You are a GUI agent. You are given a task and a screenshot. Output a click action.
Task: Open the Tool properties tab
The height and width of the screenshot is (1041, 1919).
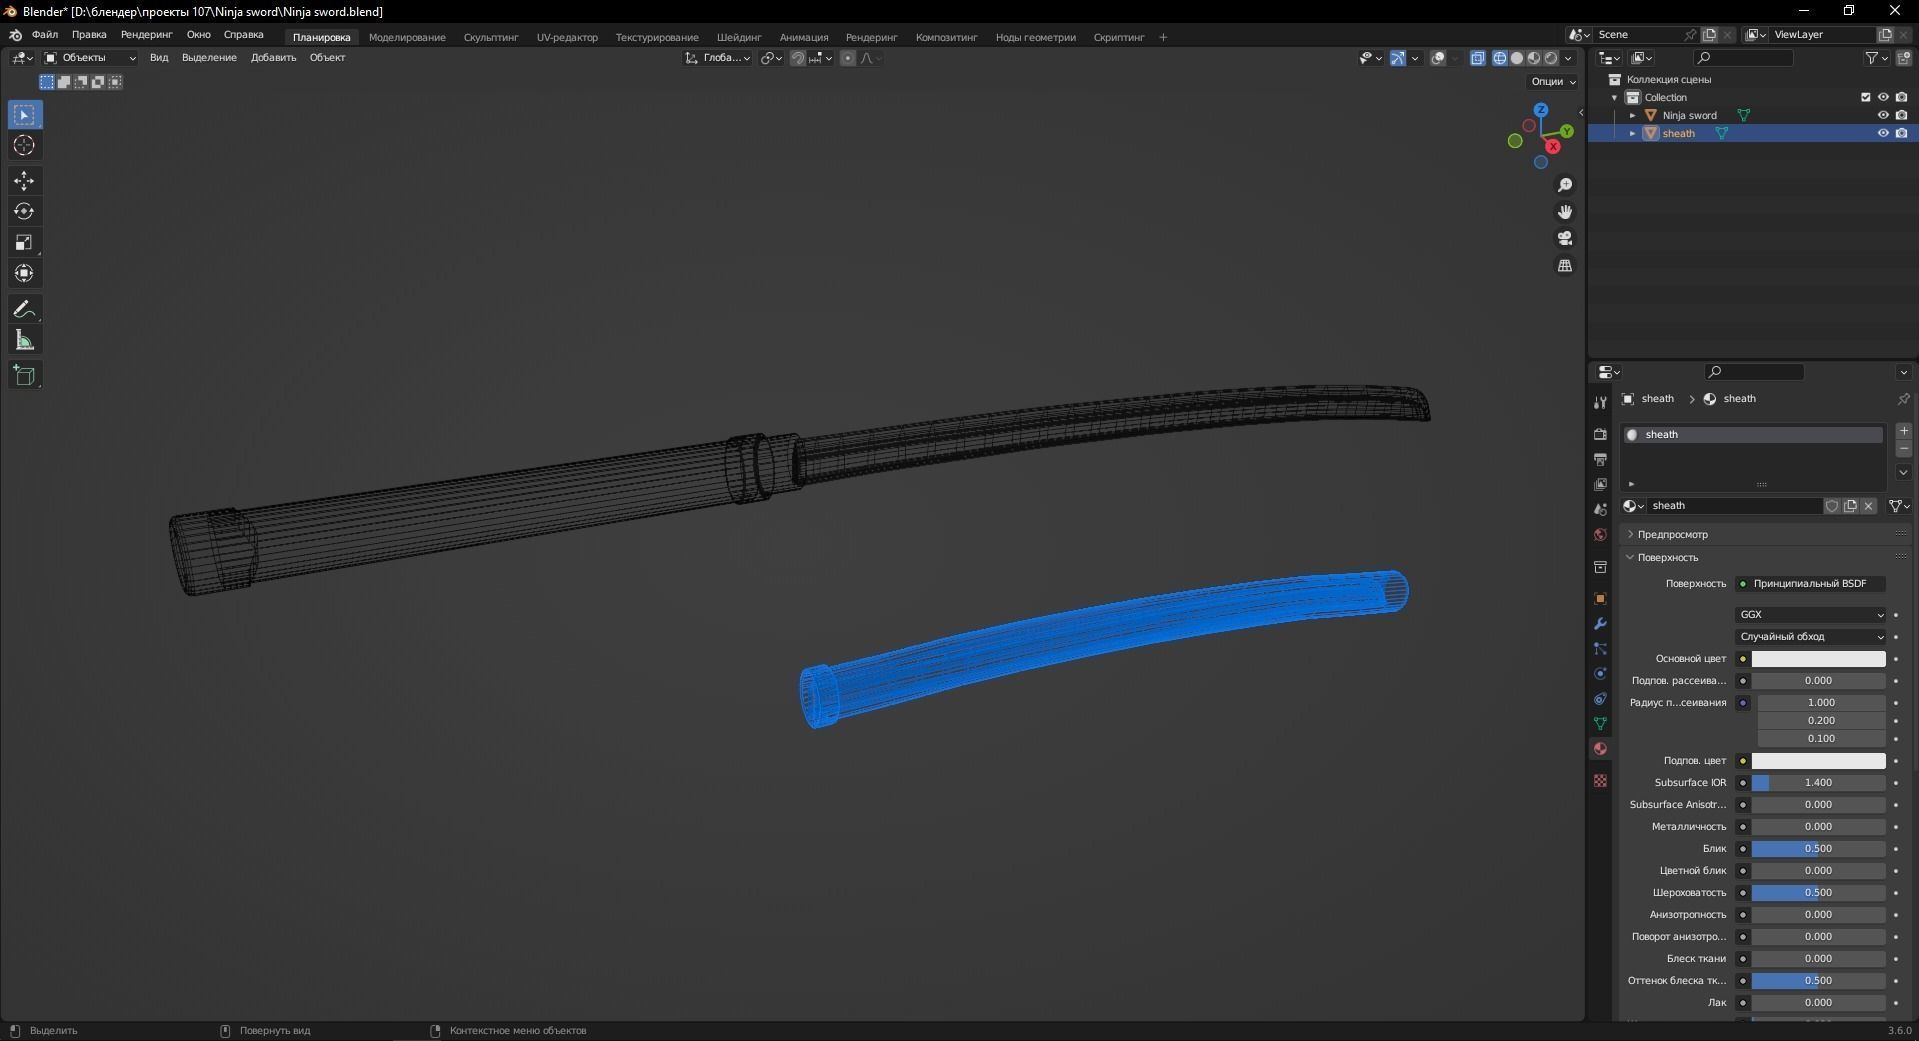pos(1600,402)
